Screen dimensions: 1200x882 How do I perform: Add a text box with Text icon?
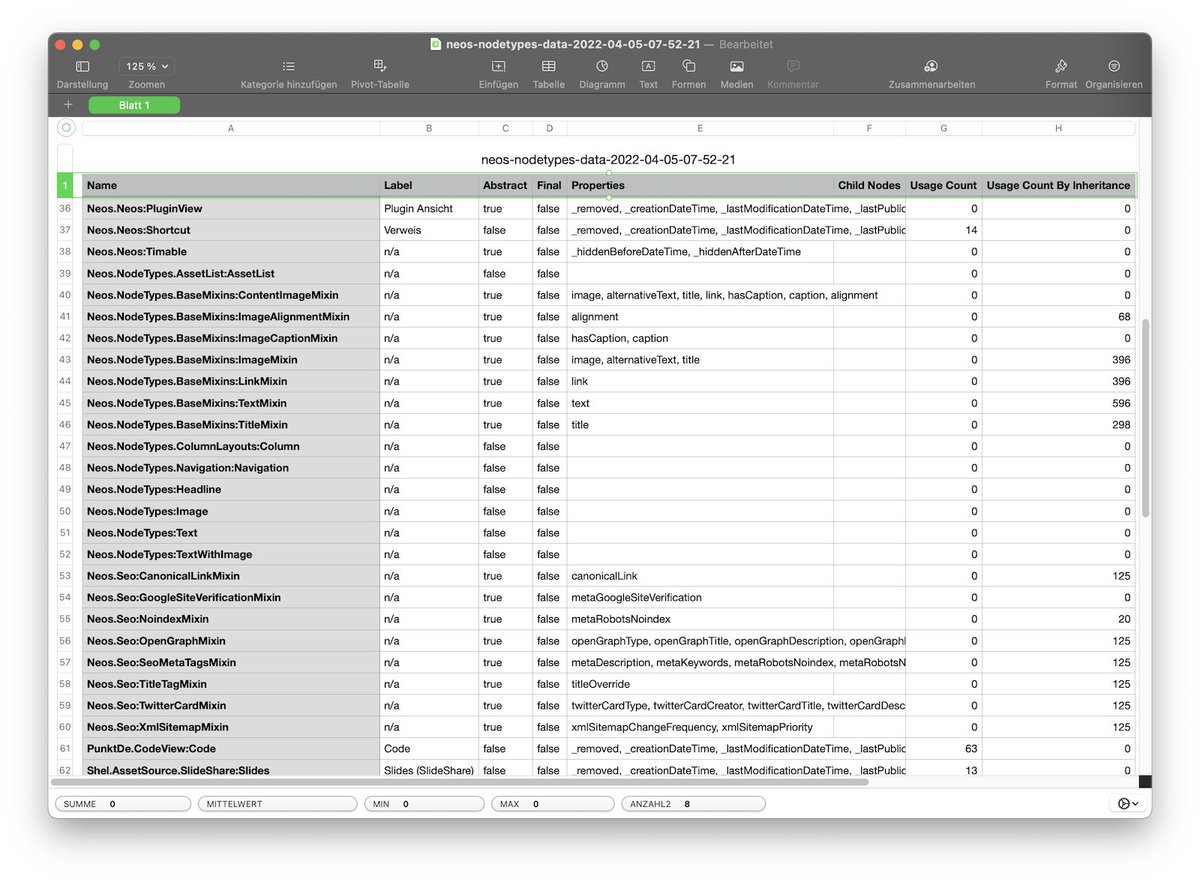648,66
